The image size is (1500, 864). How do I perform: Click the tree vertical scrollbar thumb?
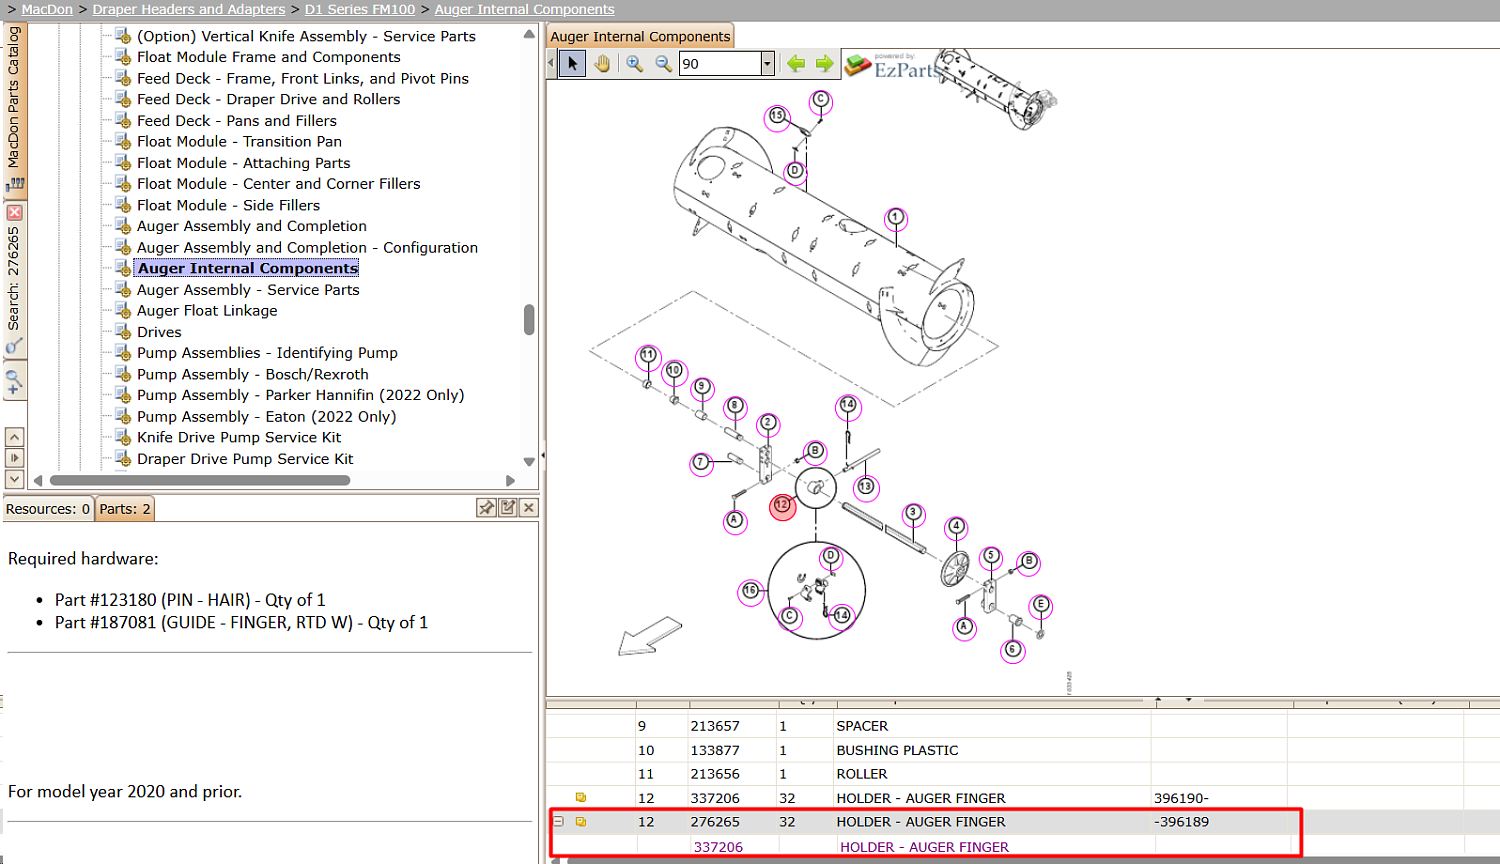coord(529,320)
